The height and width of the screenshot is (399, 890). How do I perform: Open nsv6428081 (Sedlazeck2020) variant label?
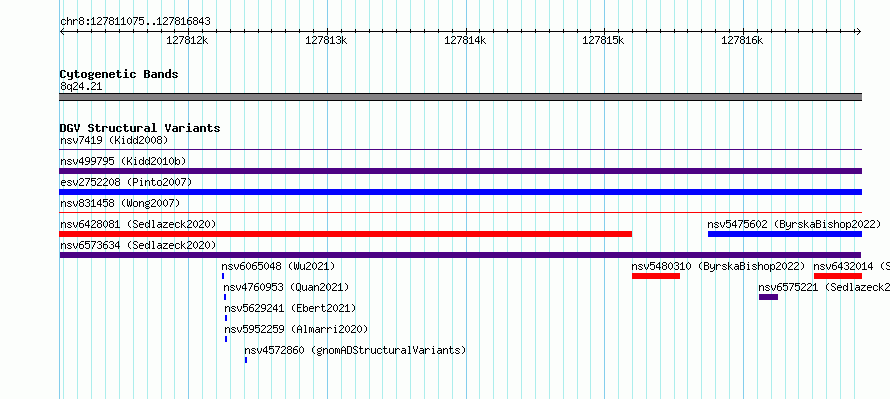(138, 224)
